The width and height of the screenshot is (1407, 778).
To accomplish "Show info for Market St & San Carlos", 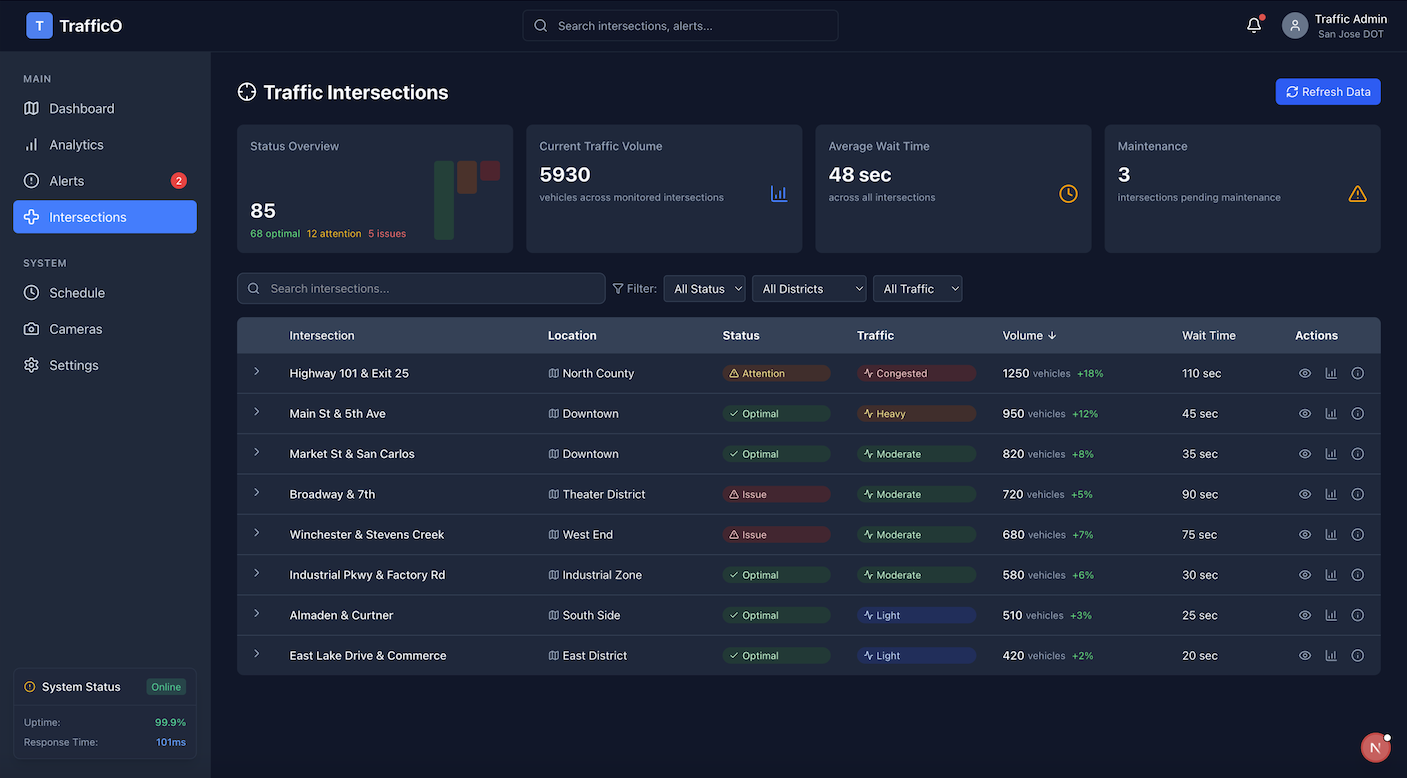I will tap(1358, 454).
